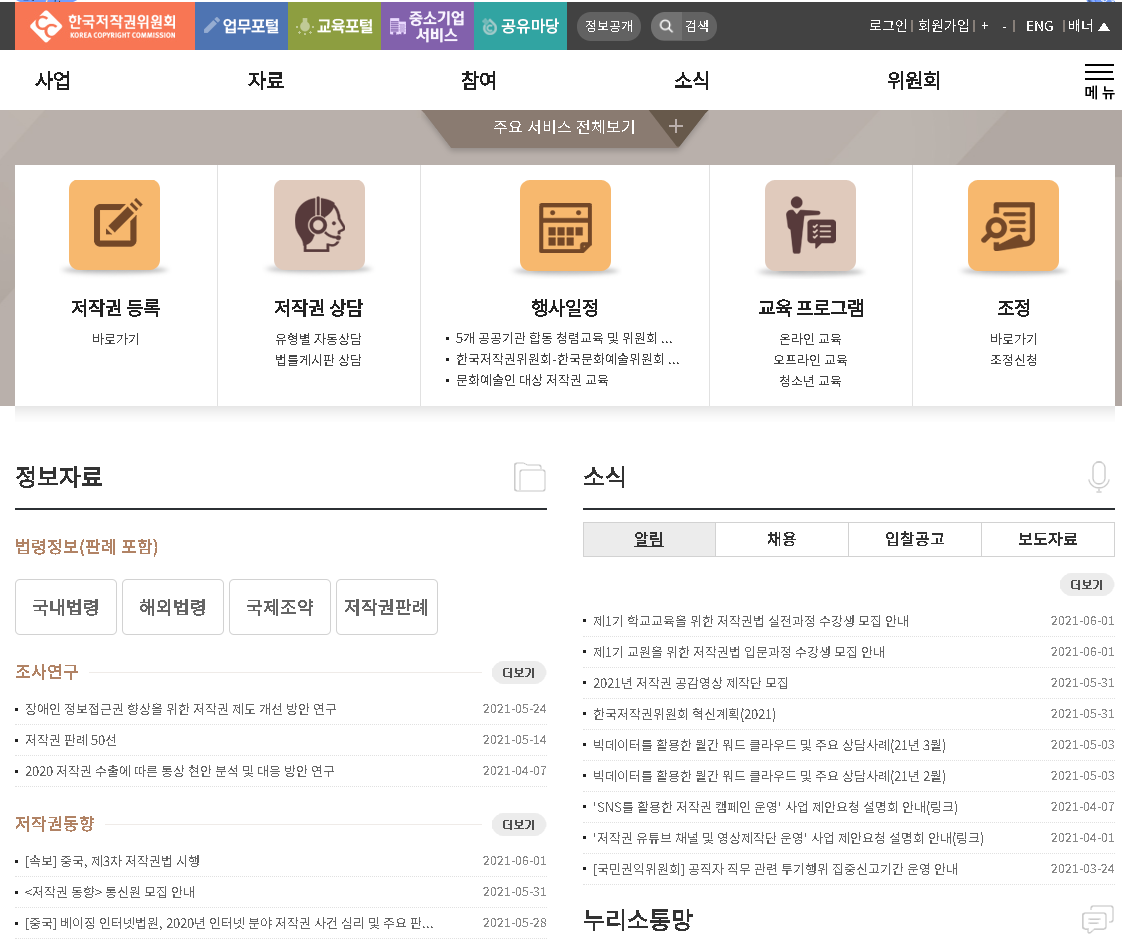
Task: Click the 검색 magnifier icon
Action: [665, 26]
